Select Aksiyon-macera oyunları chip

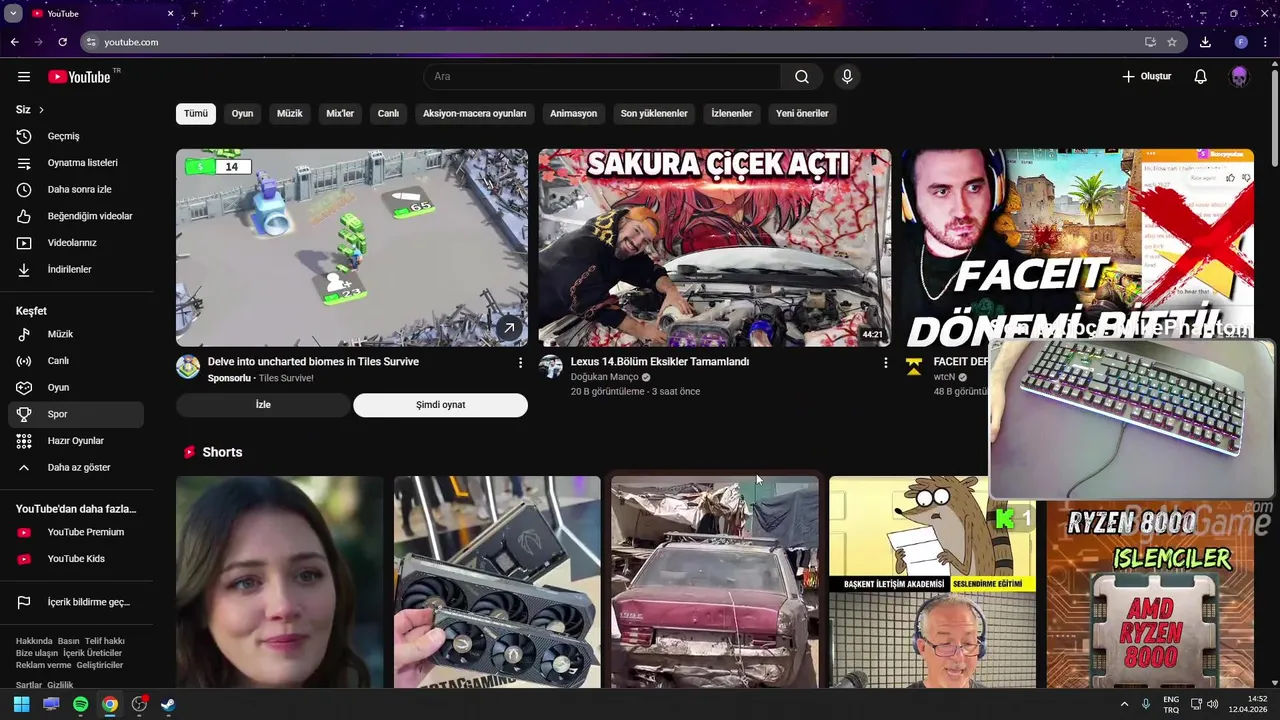pos(474,114)
